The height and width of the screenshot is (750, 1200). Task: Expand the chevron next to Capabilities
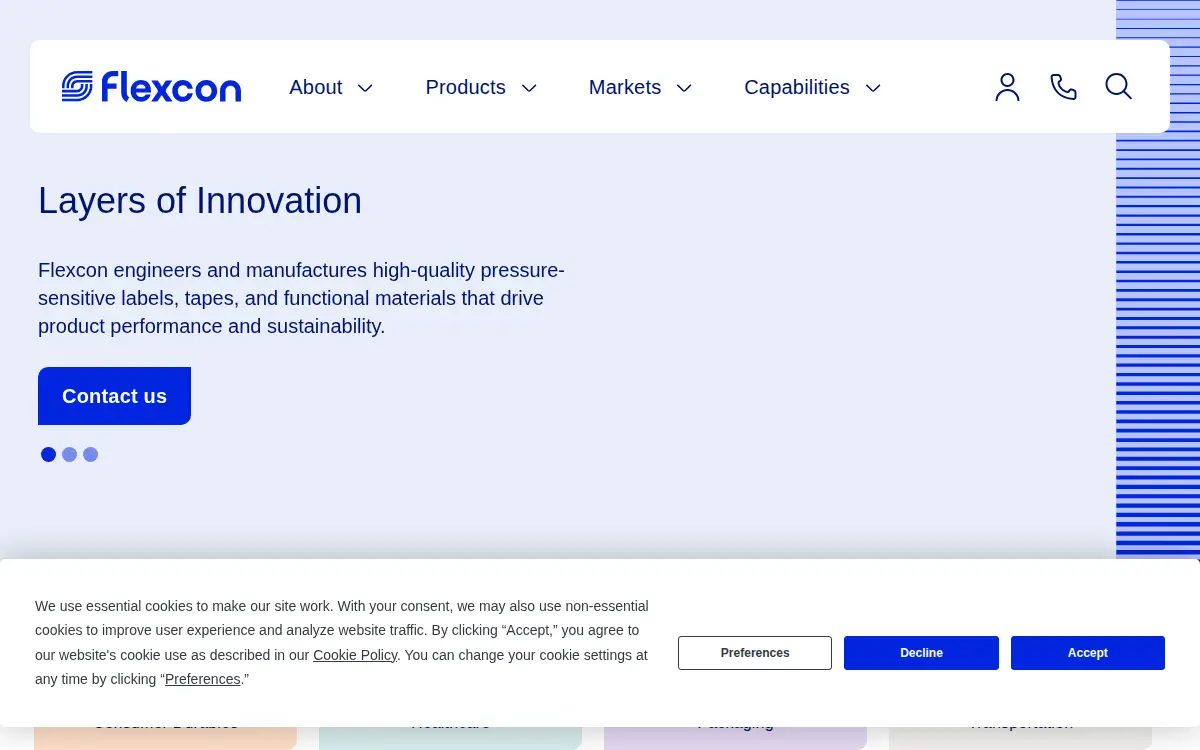pyautogui.click(x=873, y=88)
